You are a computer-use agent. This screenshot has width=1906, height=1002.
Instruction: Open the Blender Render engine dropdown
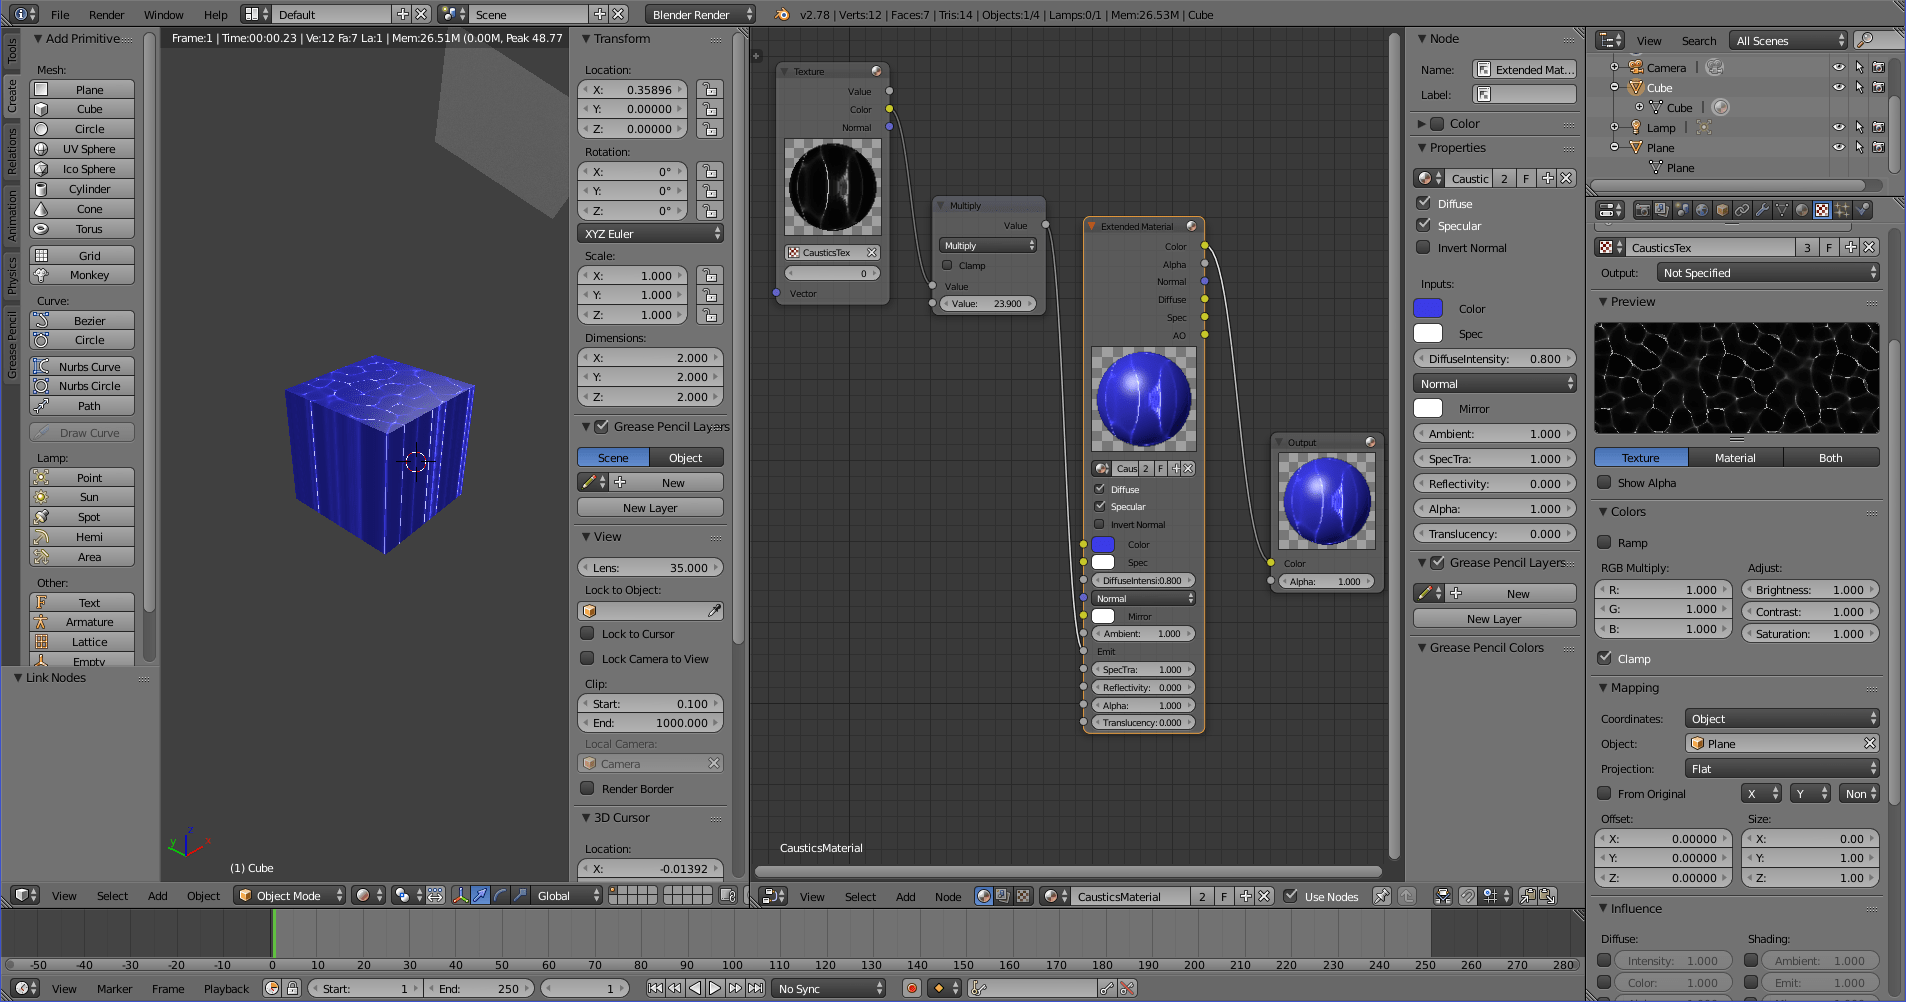pos(700,14)
